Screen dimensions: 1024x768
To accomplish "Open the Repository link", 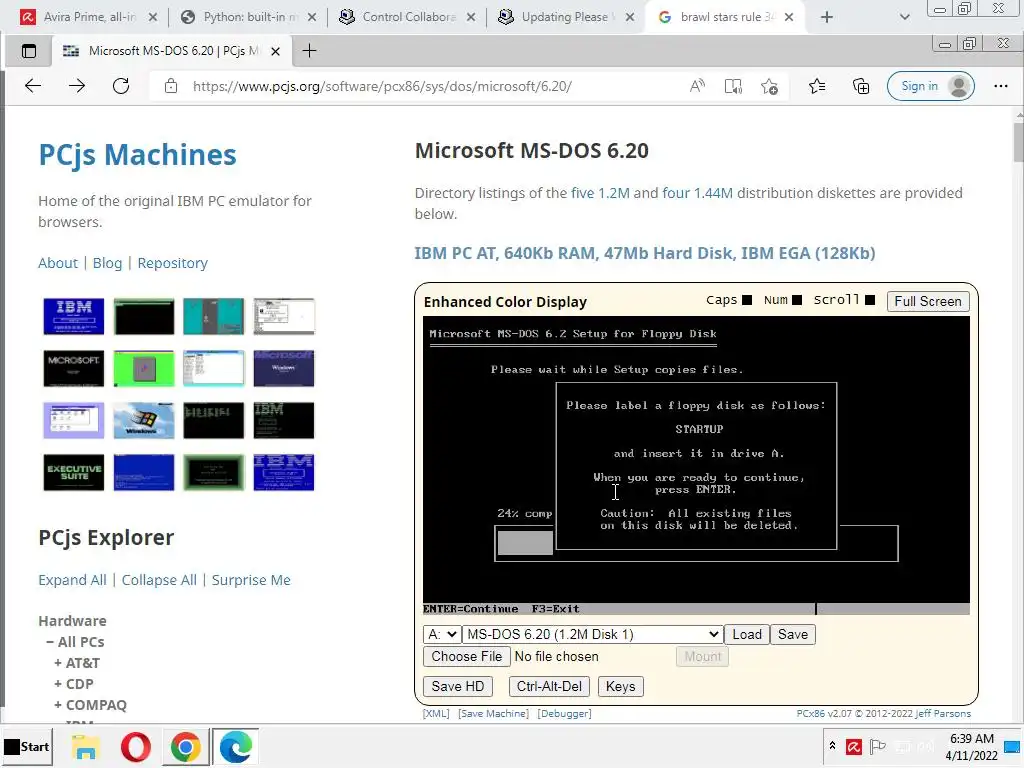I will point(172,263).
